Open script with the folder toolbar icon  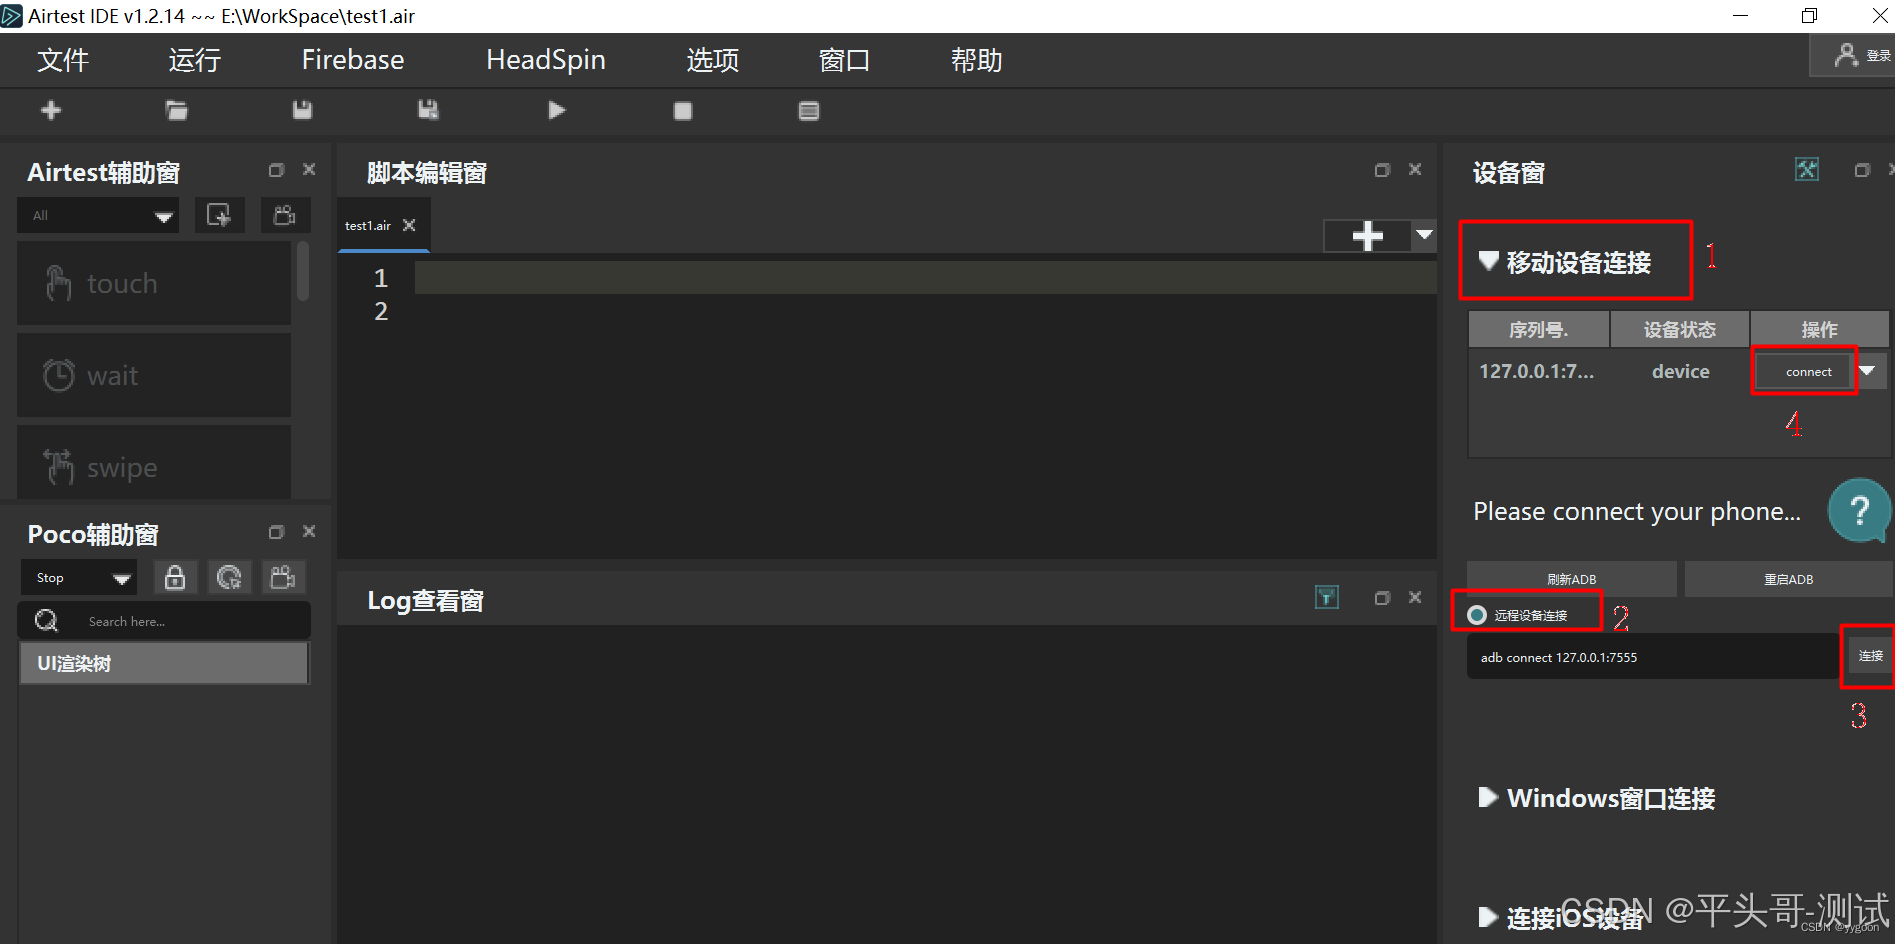(x=177, y=110)
